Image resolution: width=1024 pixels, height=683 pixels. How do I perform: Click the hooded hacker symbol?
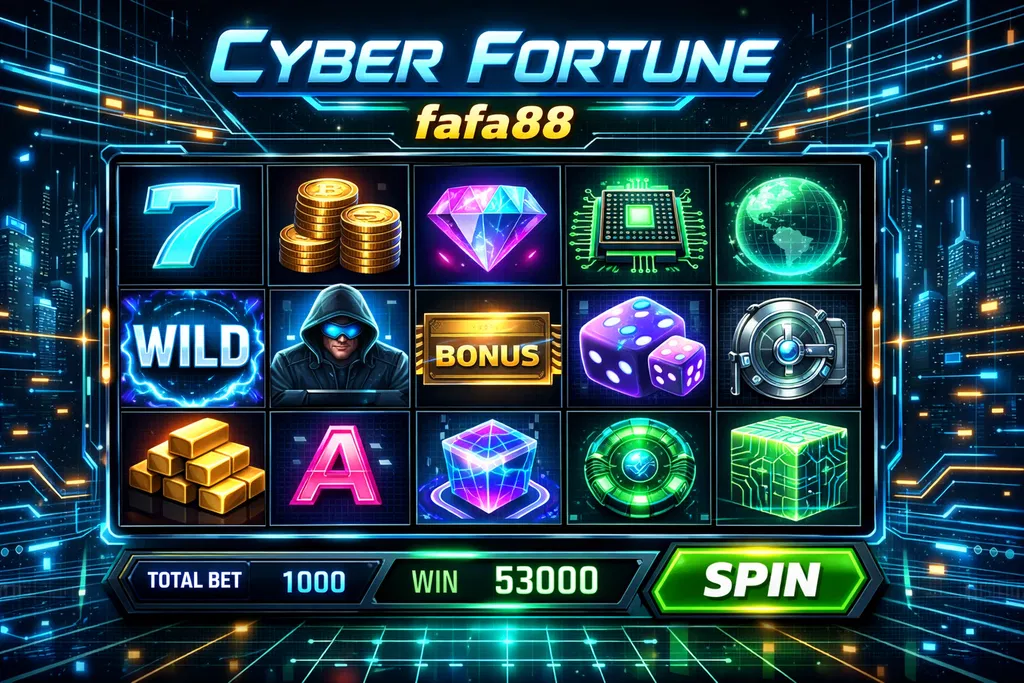click(340, 348)
